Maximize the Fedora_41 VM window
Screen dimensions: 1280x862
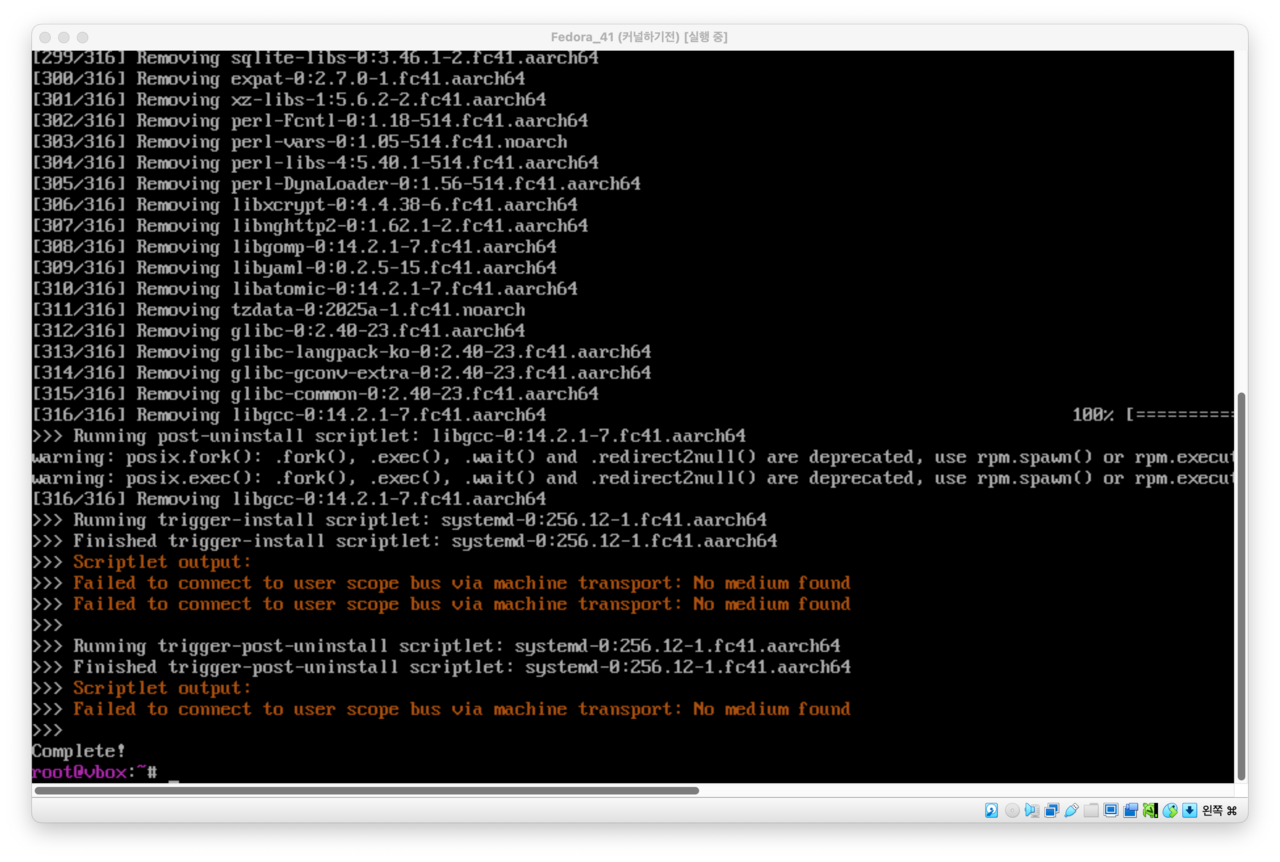pos(82,37)
